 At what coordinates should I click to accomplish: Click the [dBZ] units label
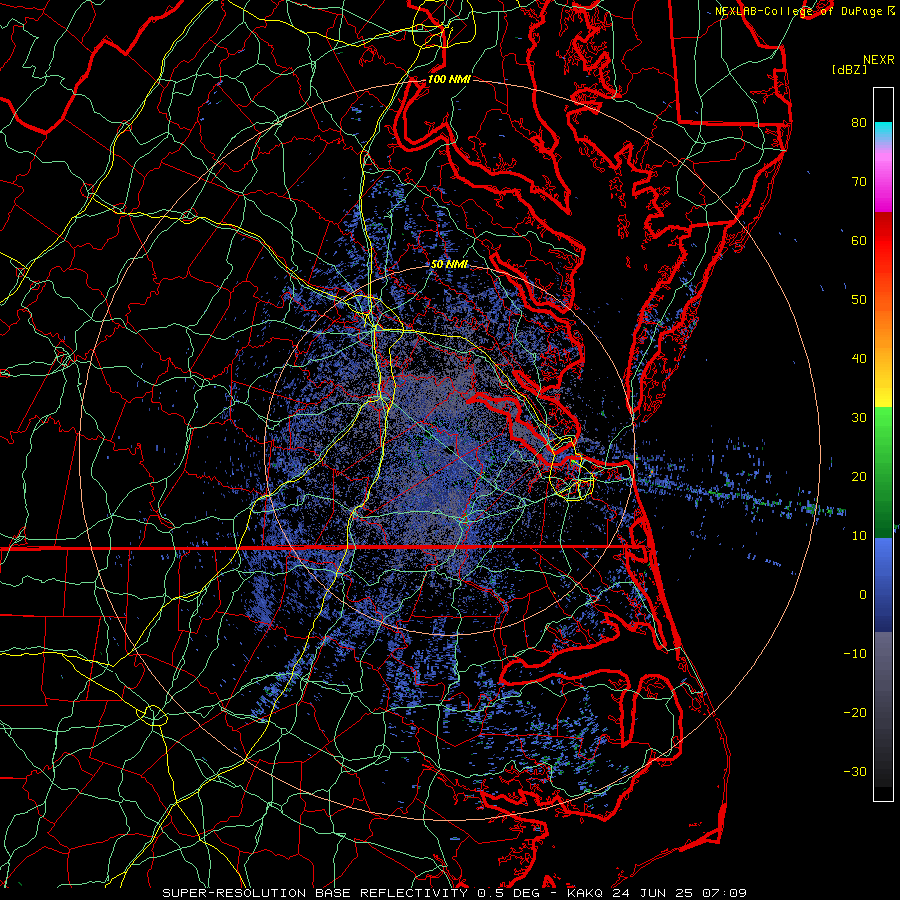849,70
